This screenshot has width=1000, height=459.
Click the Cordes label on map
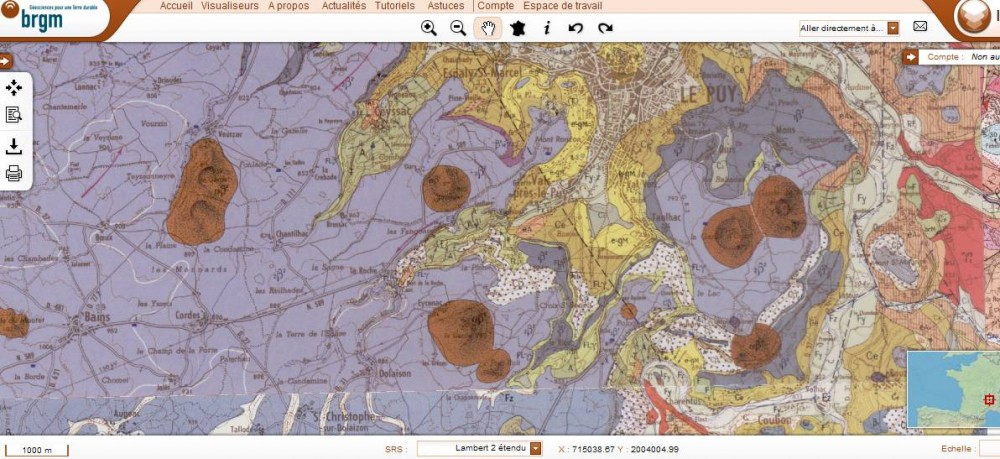[x=188, y=315]
